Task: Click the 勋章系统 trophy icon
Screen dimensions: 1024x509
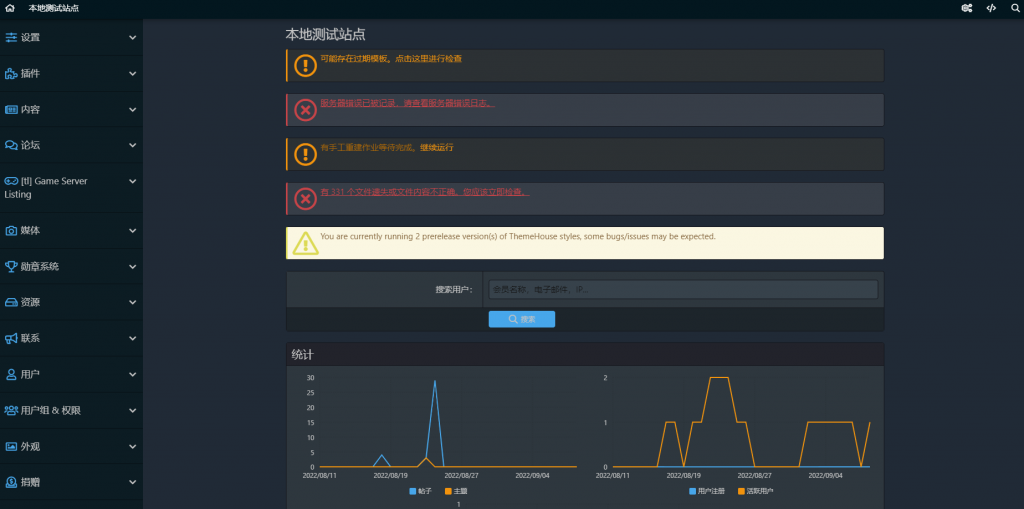Action: pos(11,267)
